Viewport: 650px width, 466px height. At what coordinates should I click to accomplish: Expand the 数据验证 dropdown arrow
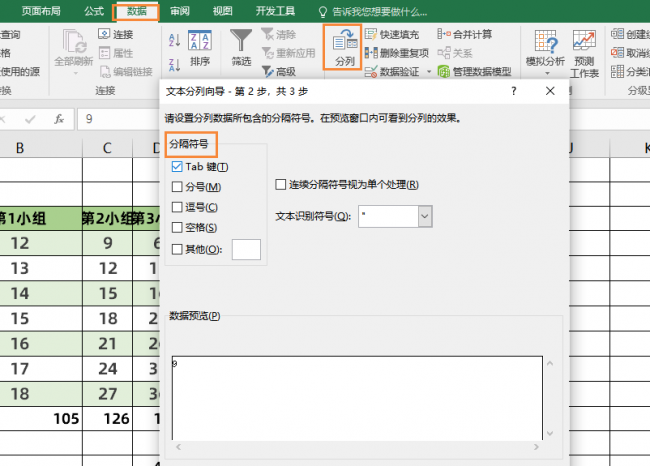point(429,72)
